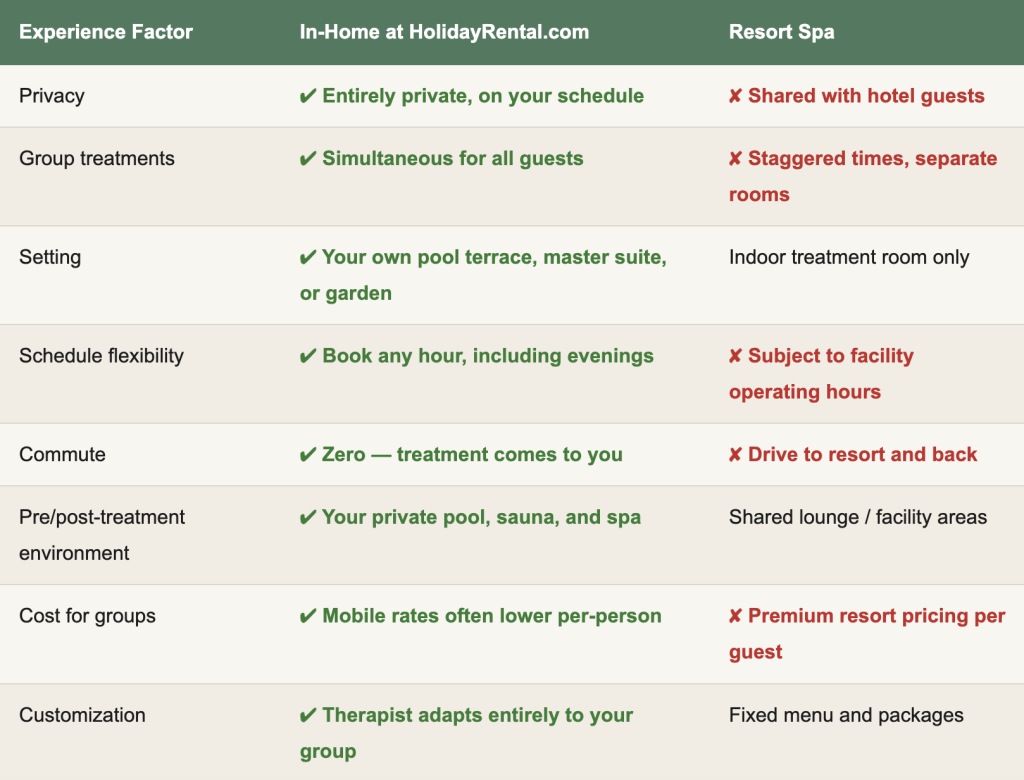Click the "Shared lounge / facility areas" cell
Screen dimensions: 1024x780
(857, 517)
